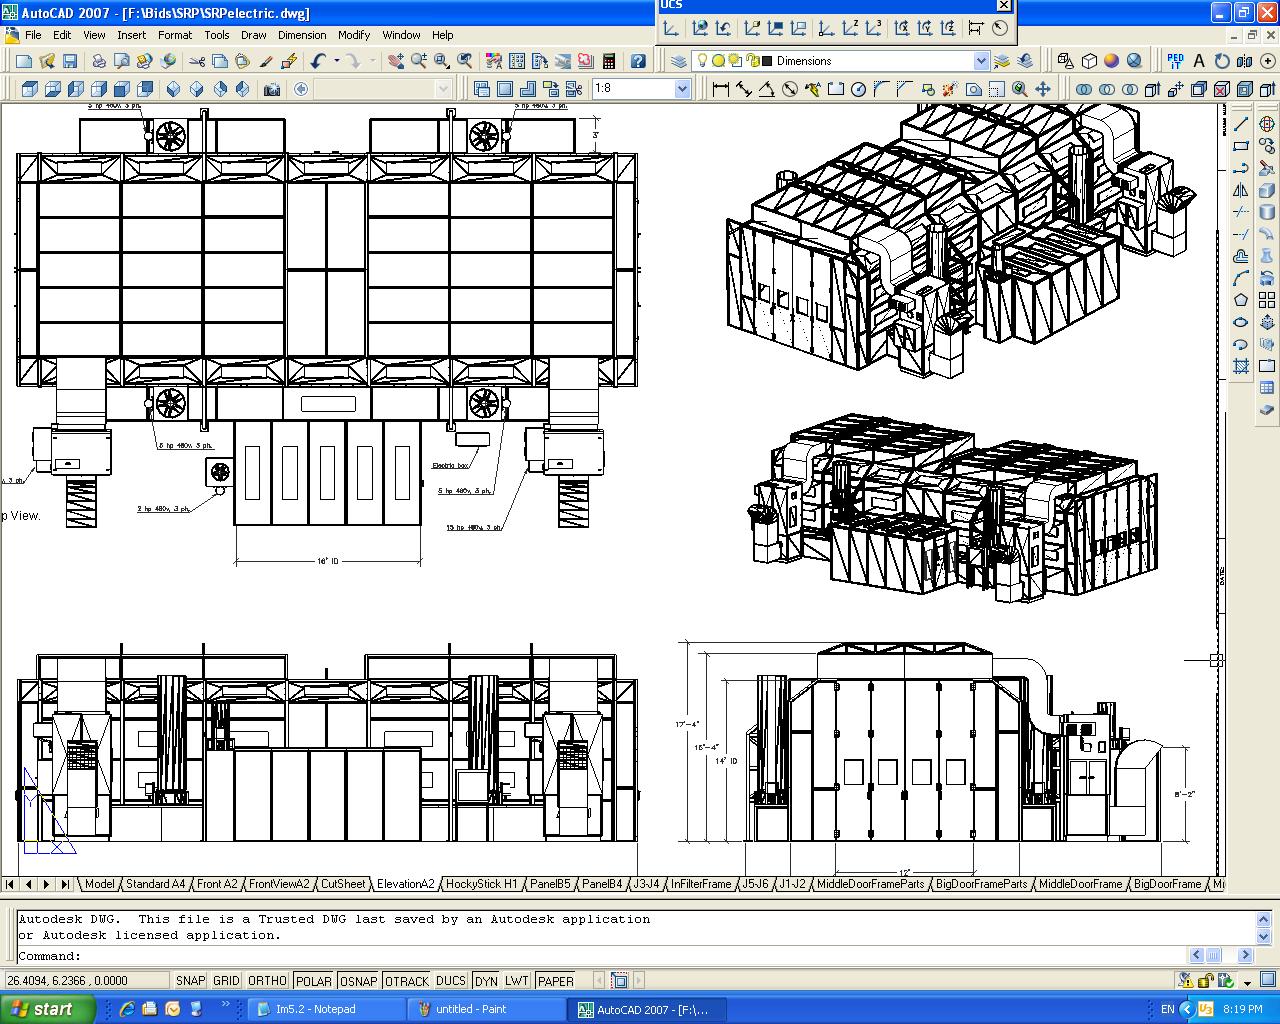Create a new drawing with the New icon
1280x1024 pixels.
[x=23, y=61]
